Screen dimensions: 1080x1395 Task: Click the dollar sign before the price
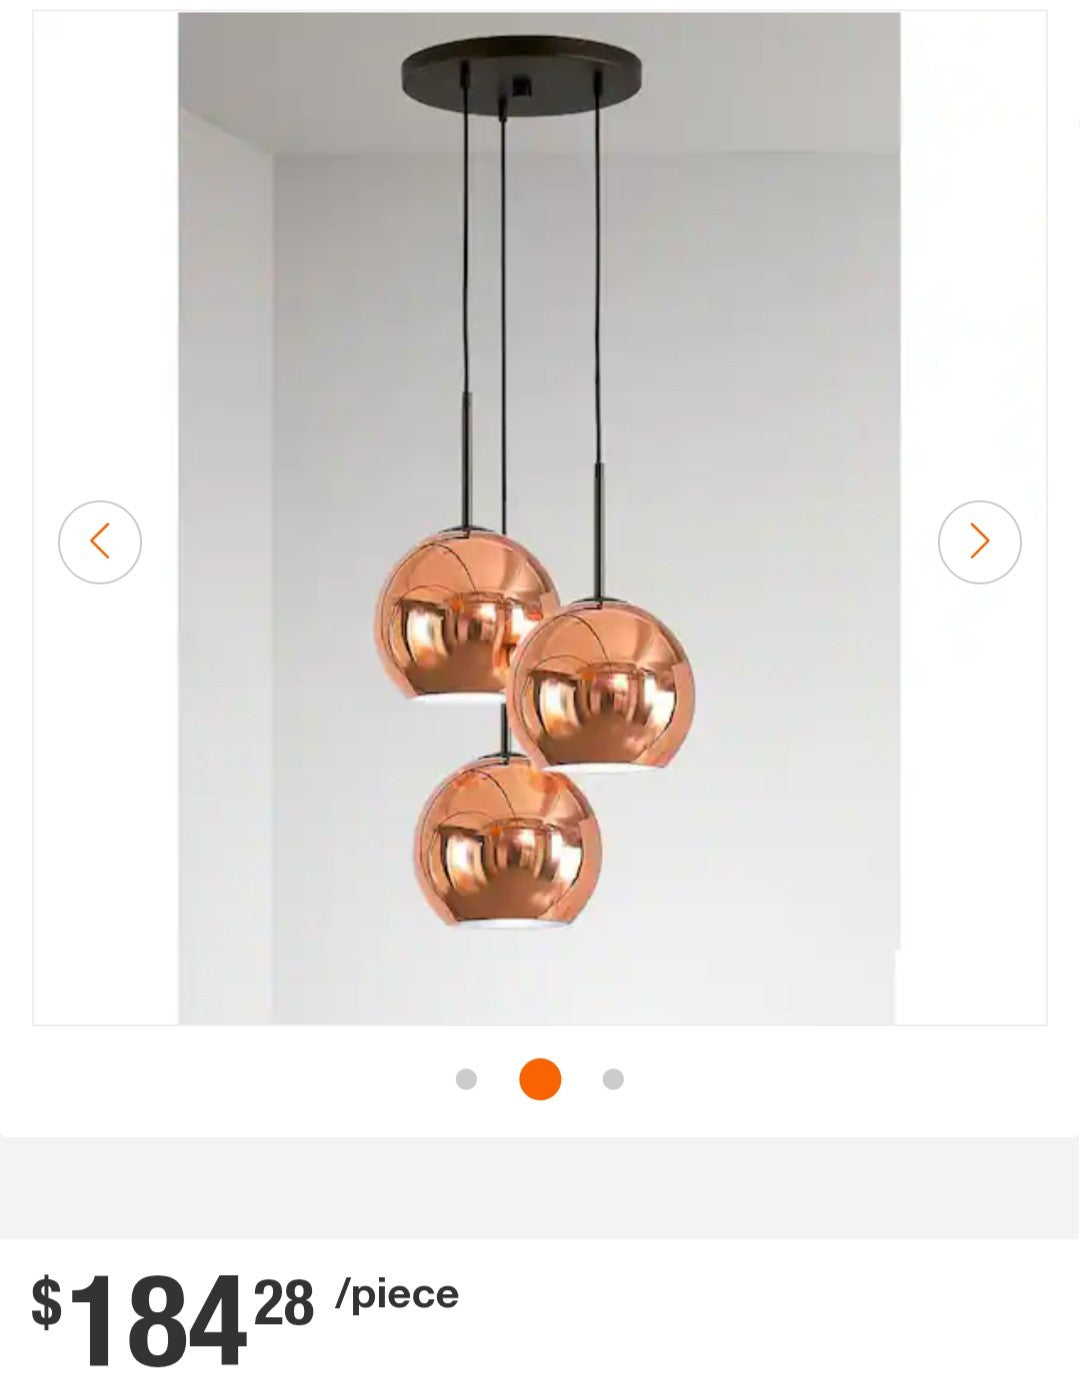[46, 1301]
